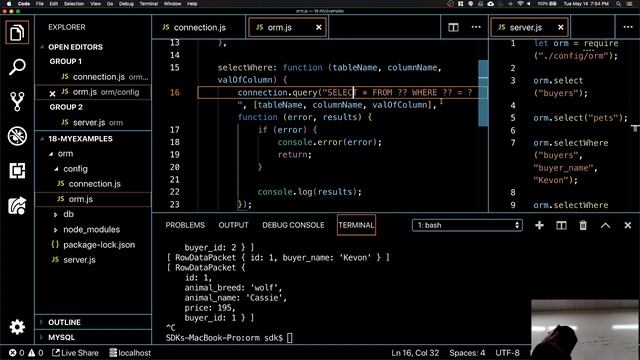
Task: Open the Search view in activity bar
Action: [17, 67]
